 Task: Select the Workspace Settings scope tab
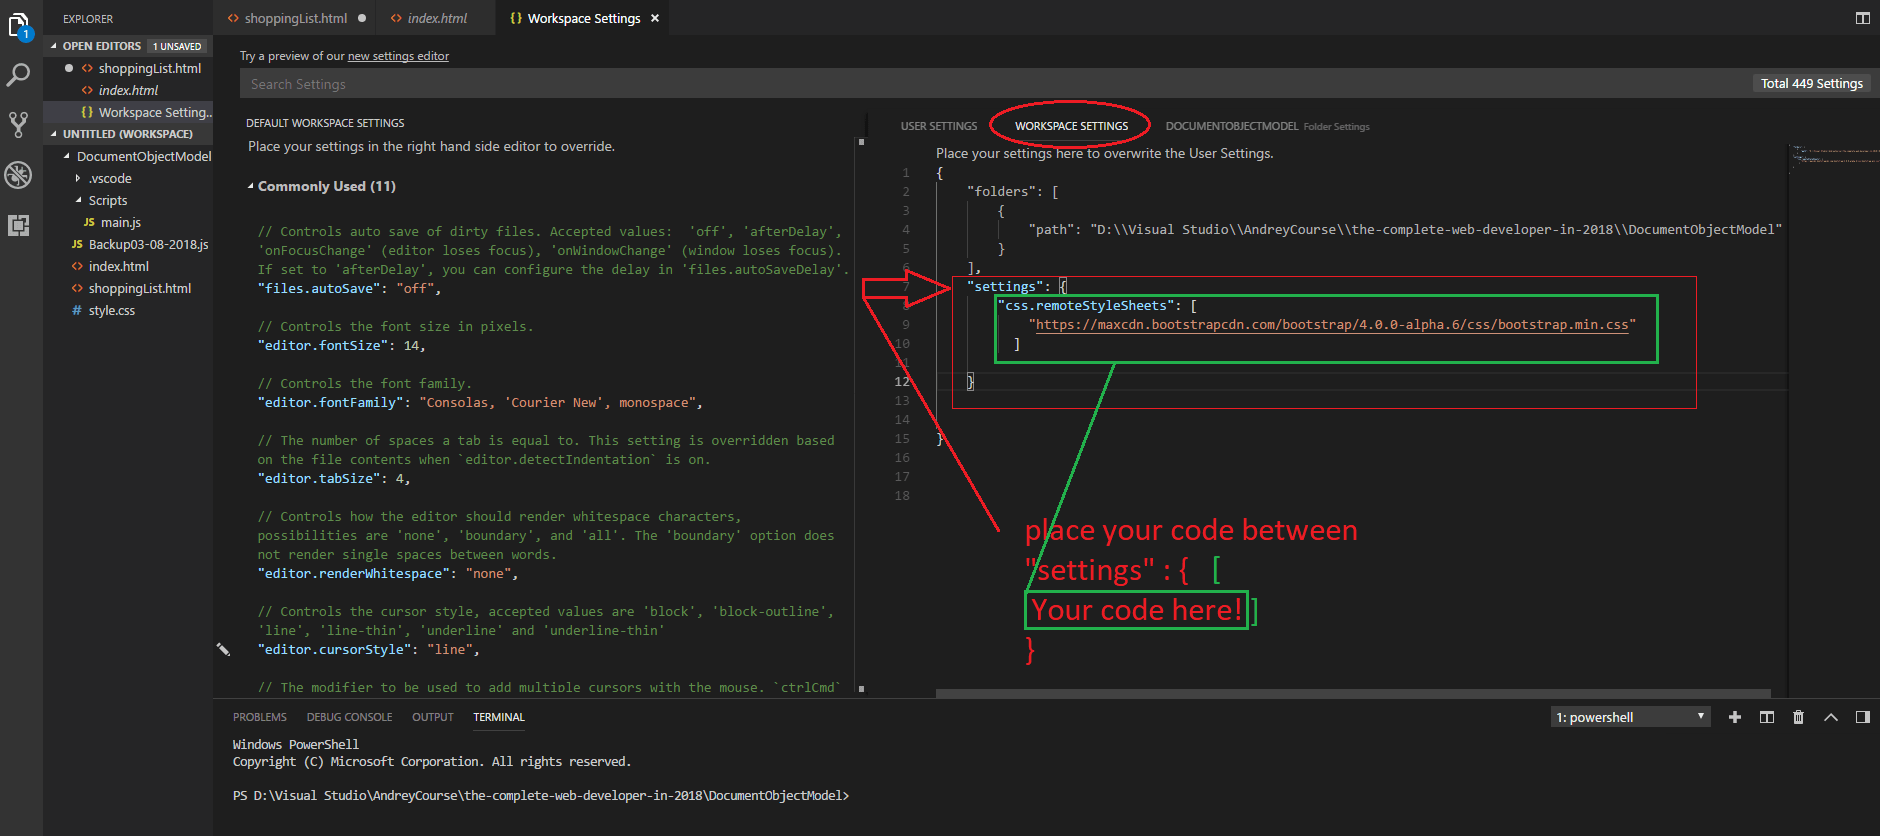(1071, 126)
